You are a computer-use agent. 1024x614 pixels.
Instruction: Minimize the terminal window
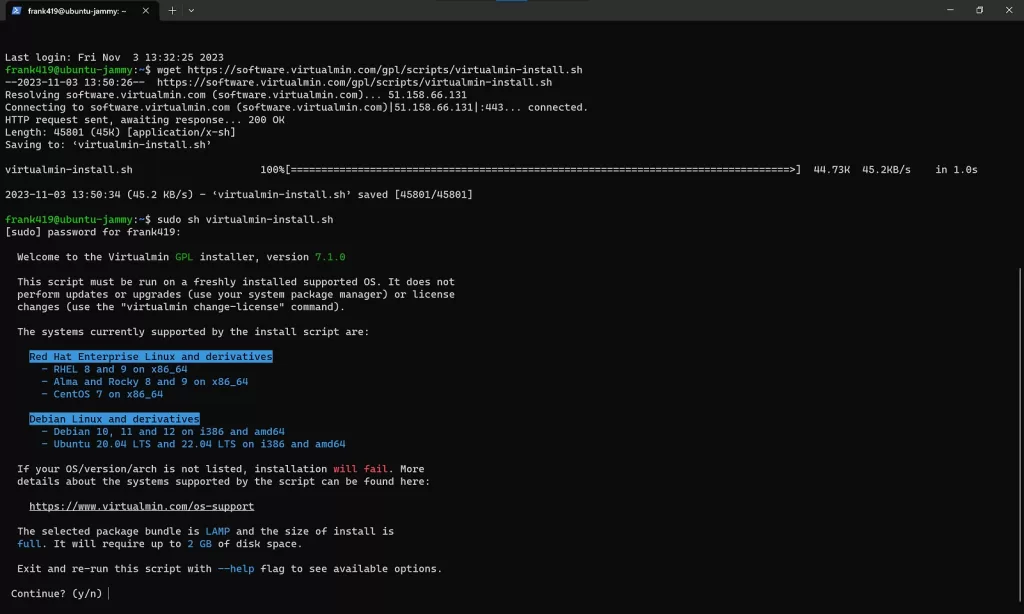tap(948, 10)
